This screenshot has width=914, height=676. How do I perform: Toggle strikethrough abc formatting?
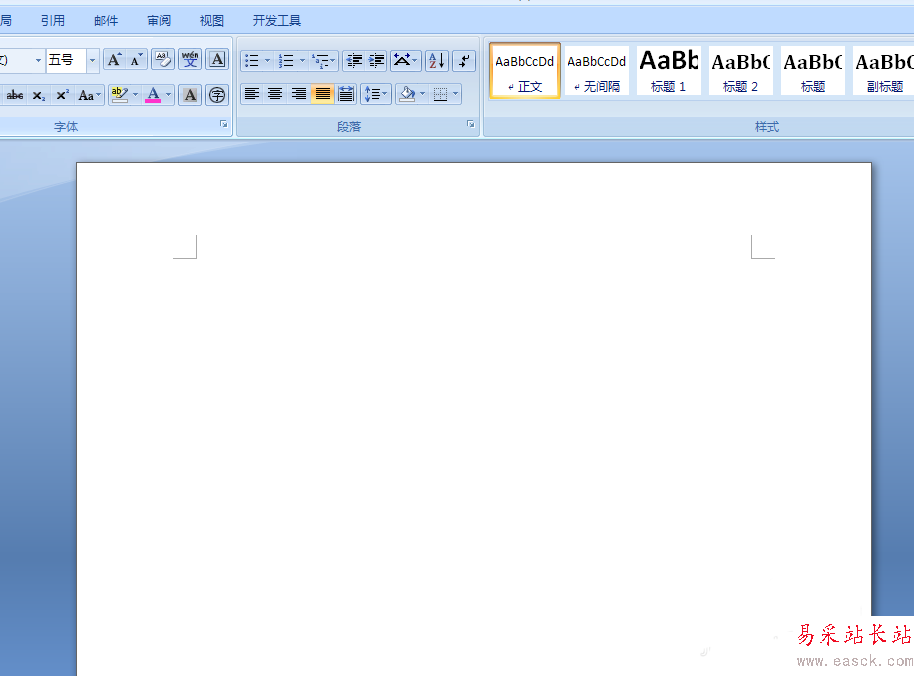tap(15, 95)
